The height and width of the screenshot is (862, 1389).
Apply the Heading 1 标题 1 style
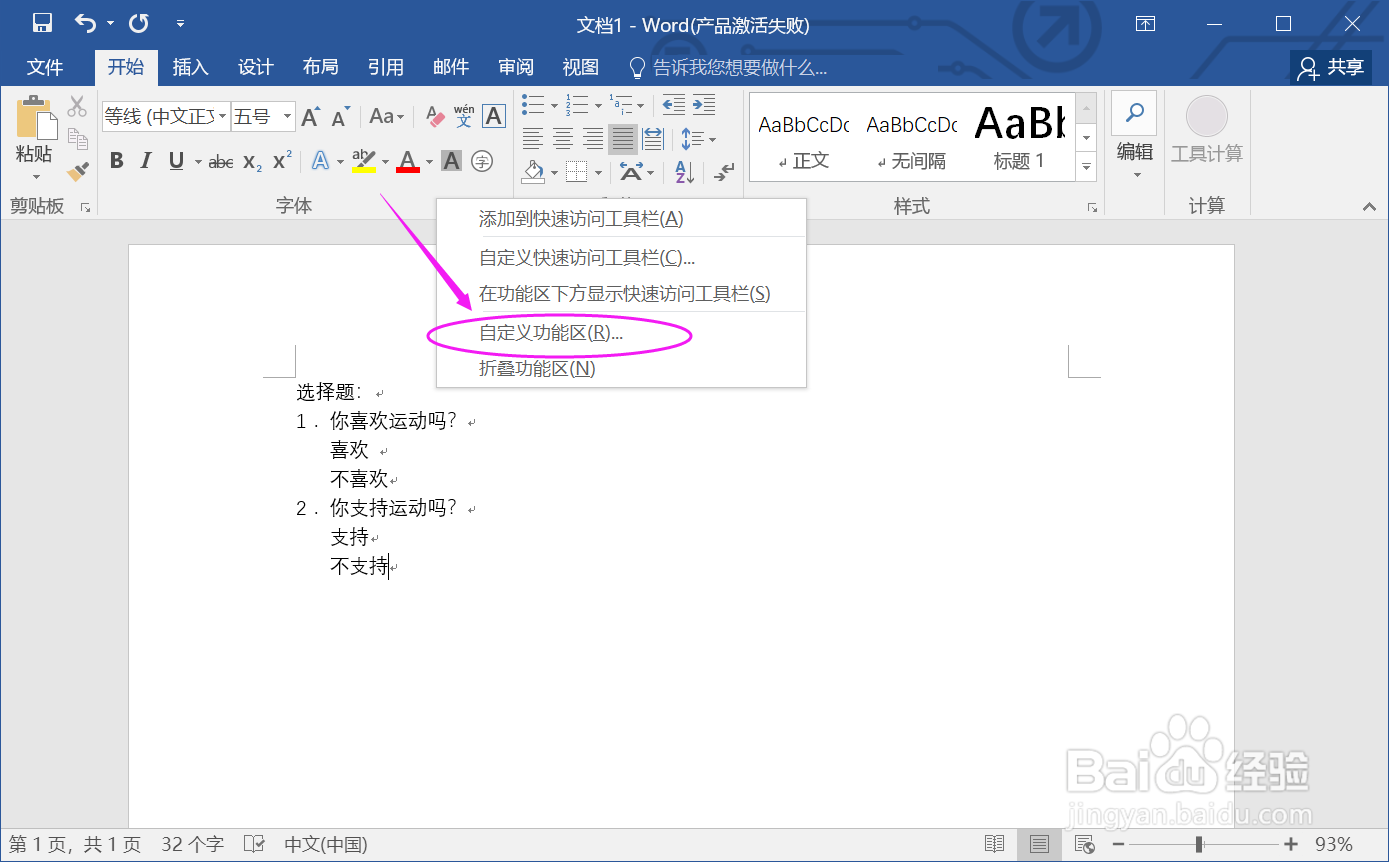click(1019, 138)
